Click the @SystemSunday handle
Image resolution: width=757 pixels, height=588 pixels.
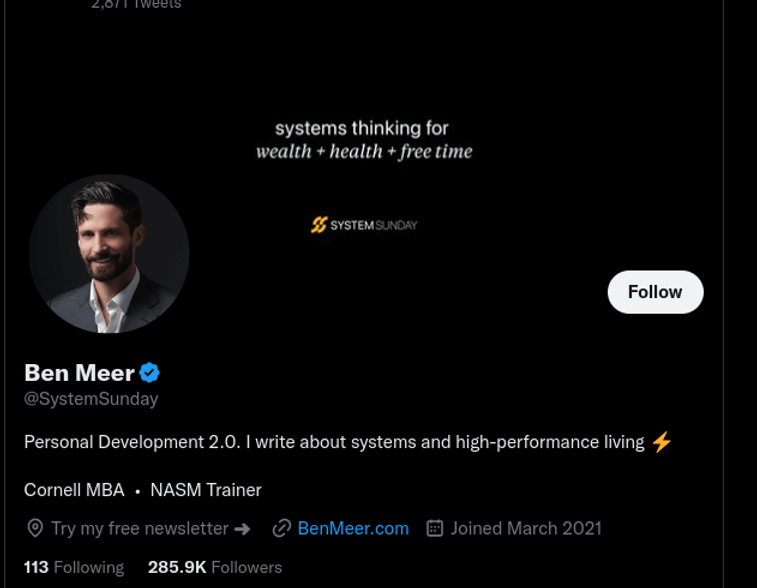pos(91,399)
